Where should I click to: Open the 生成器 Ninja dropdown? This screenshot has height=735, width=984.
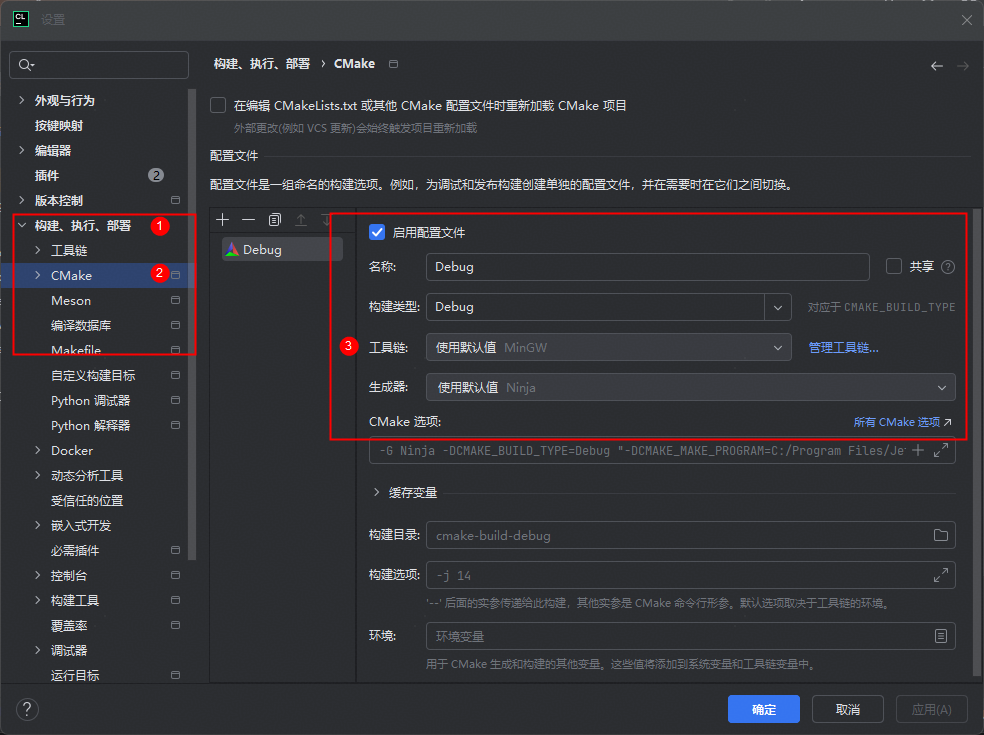(x=690, y=387)
